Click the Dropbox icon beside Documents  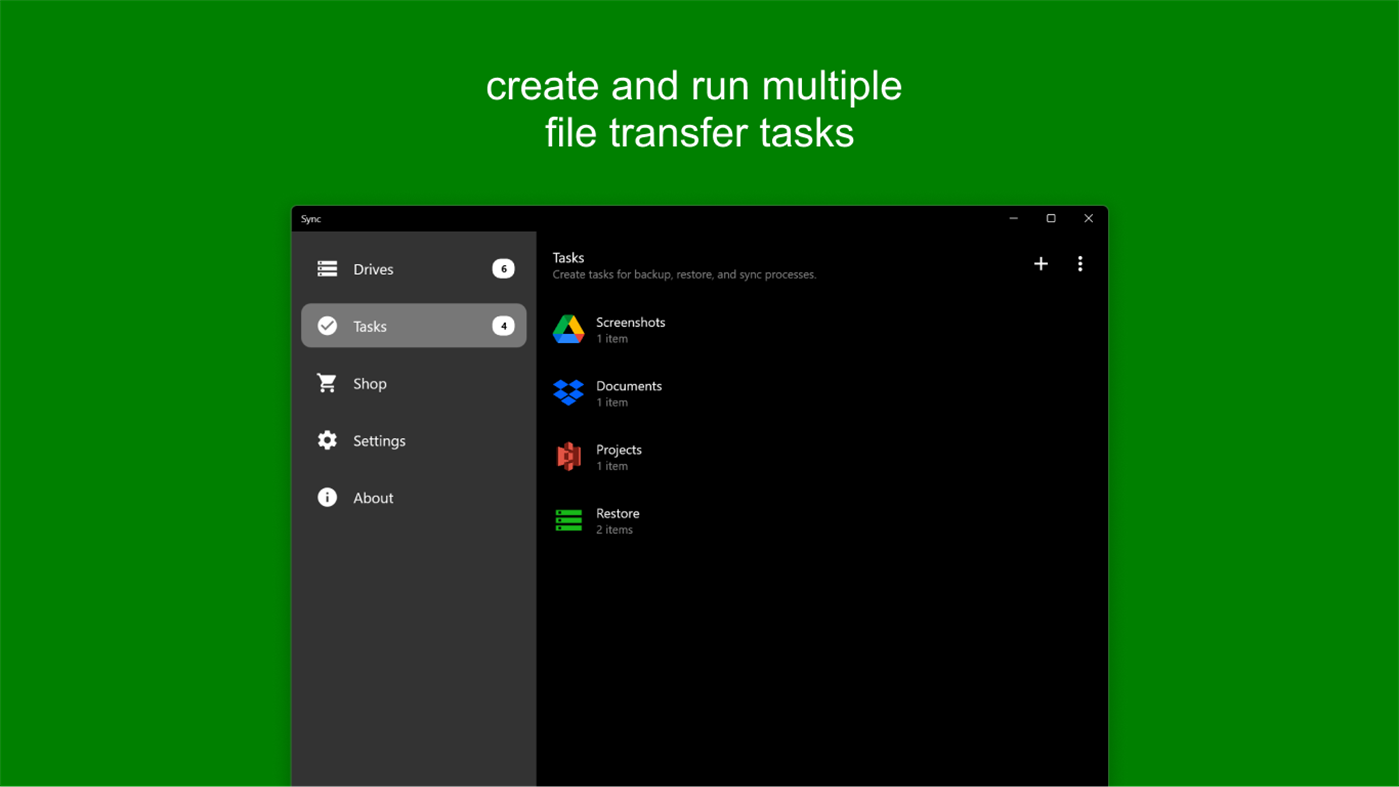(x=568, y=393)
